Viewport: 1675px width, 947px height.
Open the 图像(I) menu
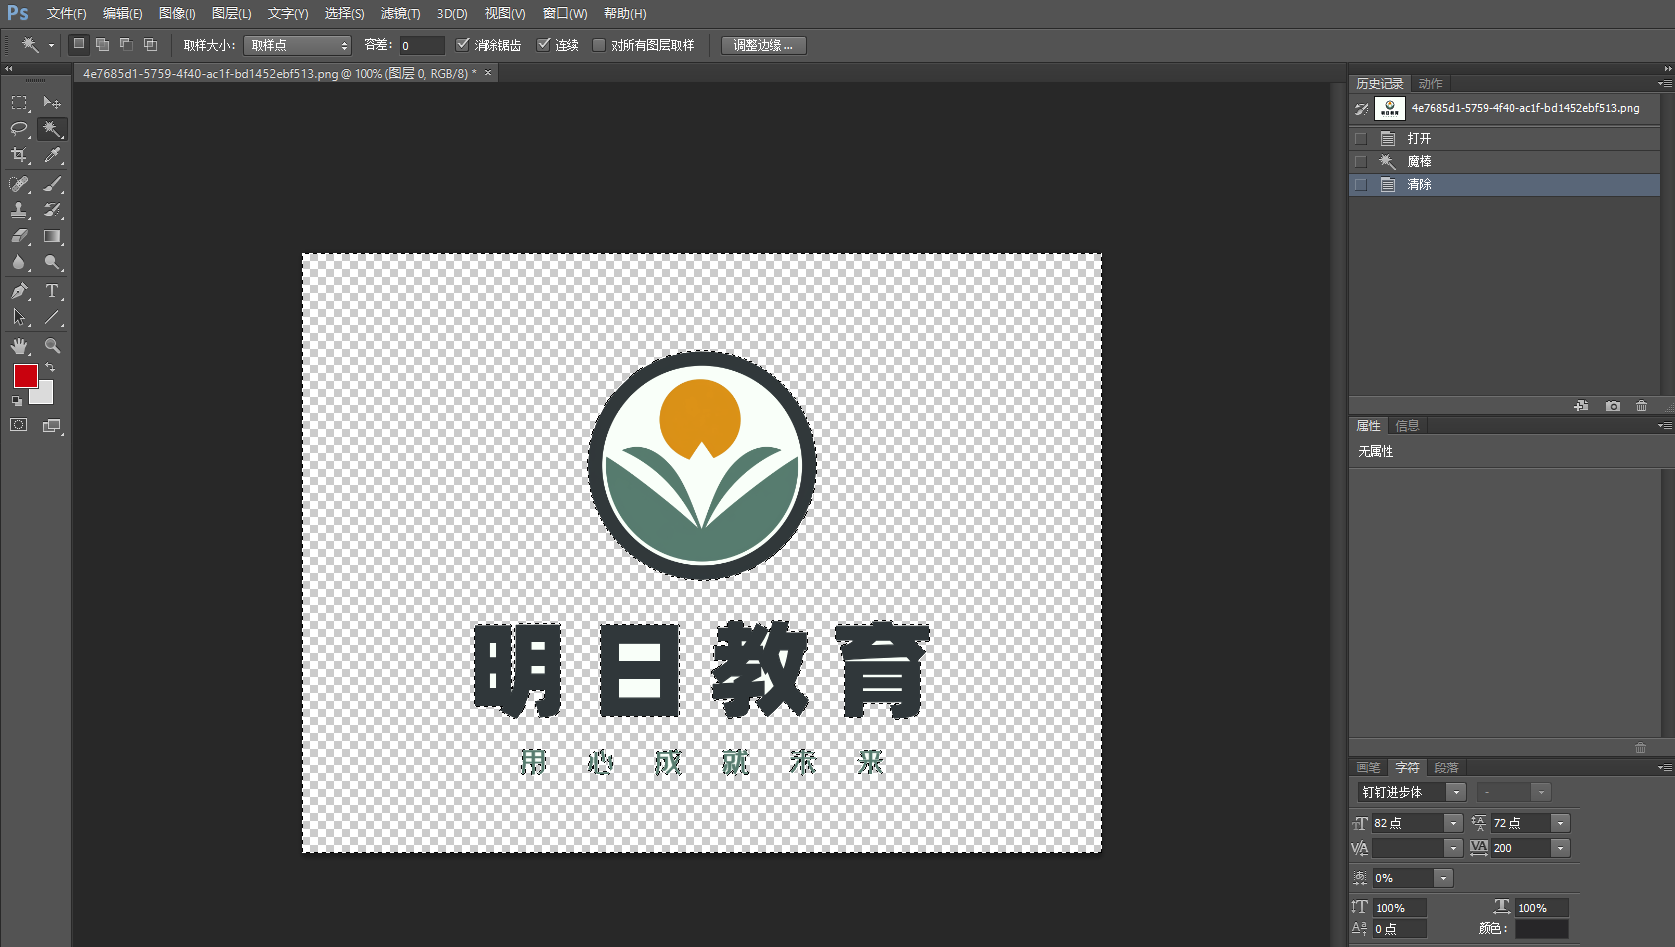(x=177, y=13)
